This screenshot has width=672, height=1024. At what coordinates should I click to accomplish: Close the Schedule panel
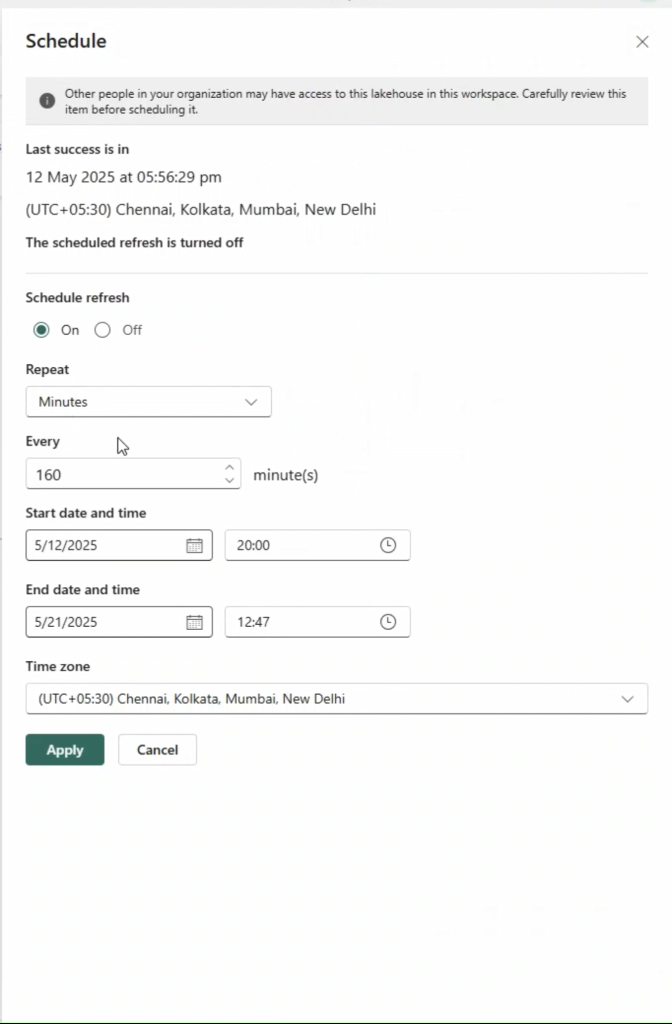pyautogui.click(x=642, y=42)
